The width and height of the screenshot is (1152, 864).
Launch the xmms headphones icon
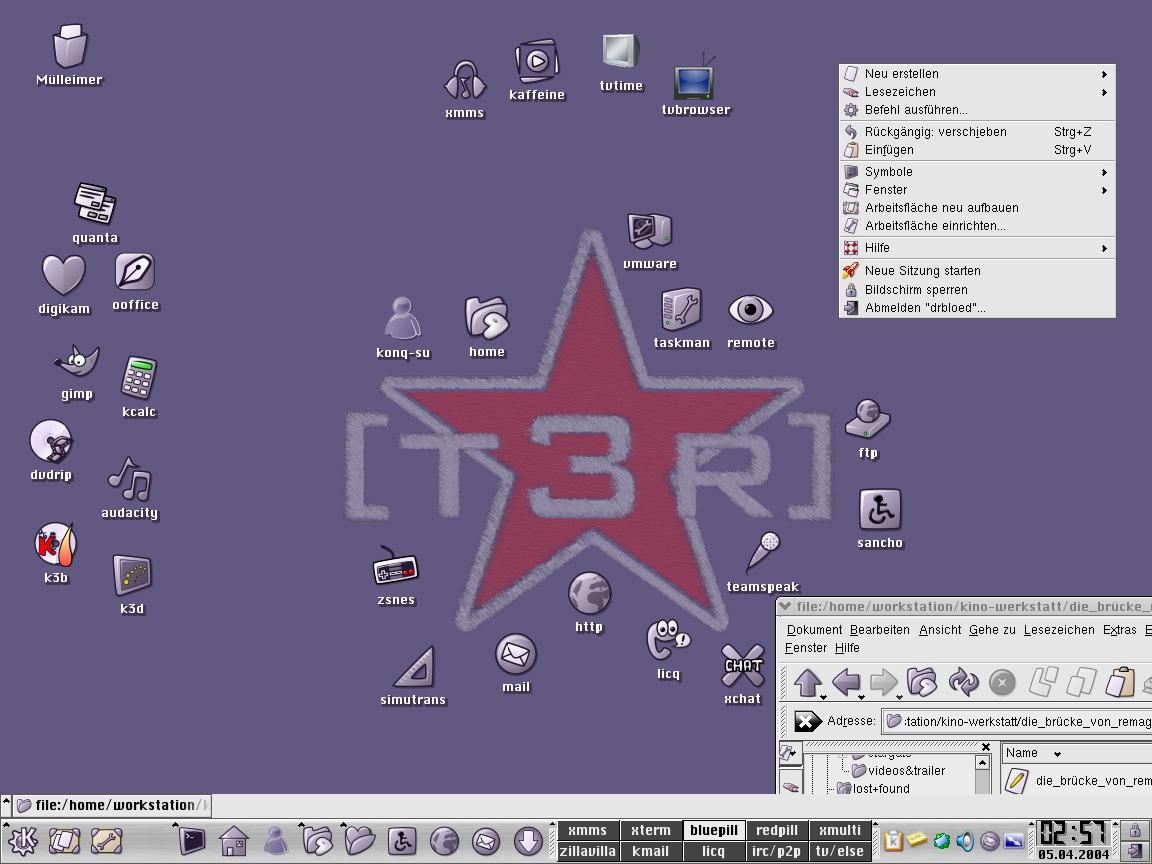coord(464,82)
